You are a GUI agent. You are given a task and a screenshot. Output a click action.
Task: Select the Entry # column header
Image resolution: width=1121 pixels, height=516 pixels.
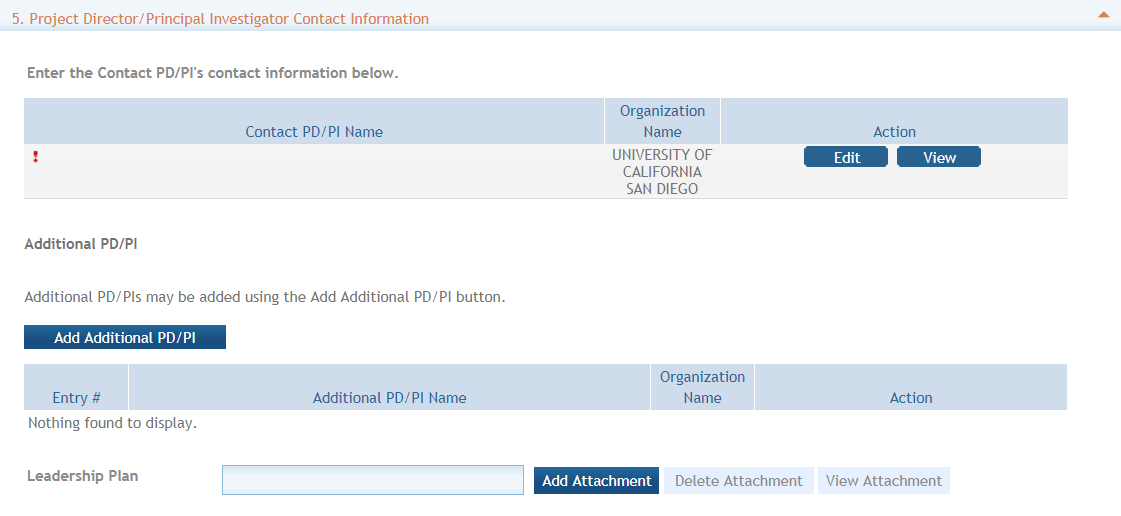[76, 397]
